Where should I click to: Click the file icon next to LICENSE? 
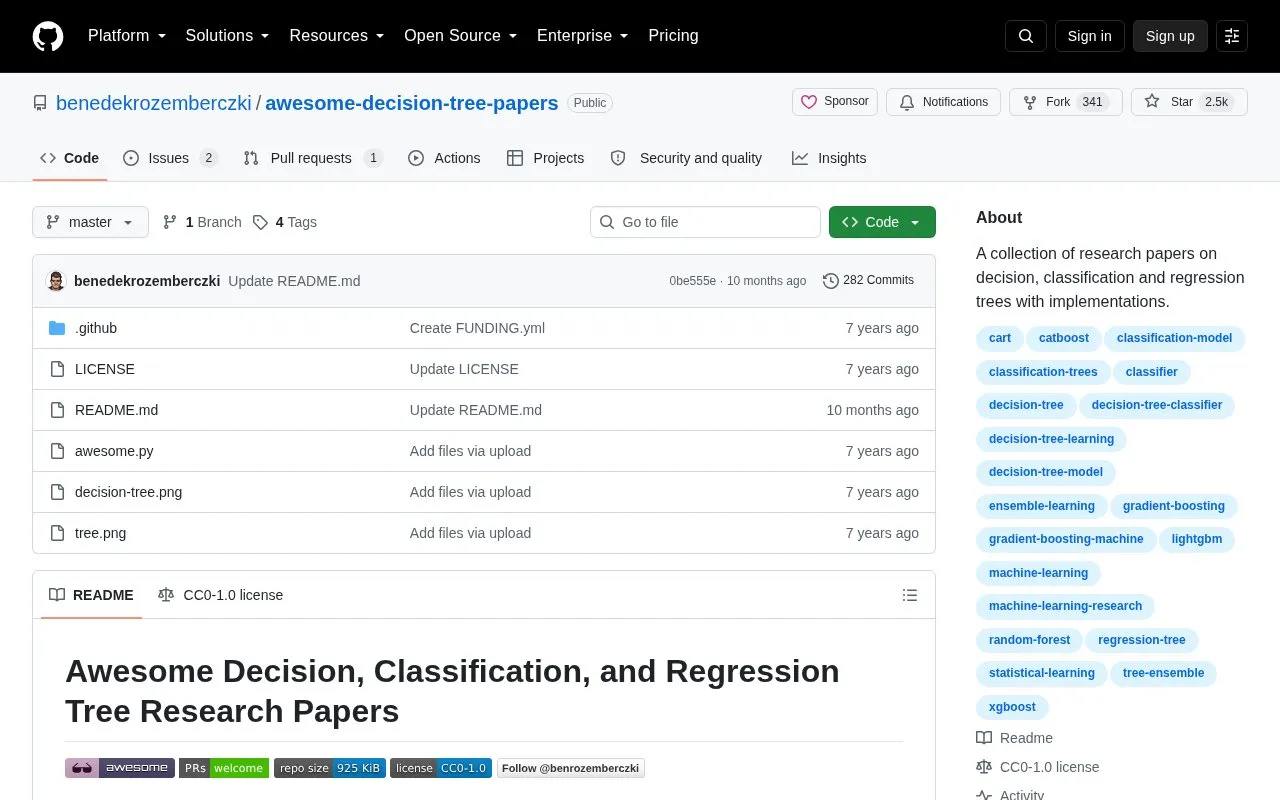57,369
